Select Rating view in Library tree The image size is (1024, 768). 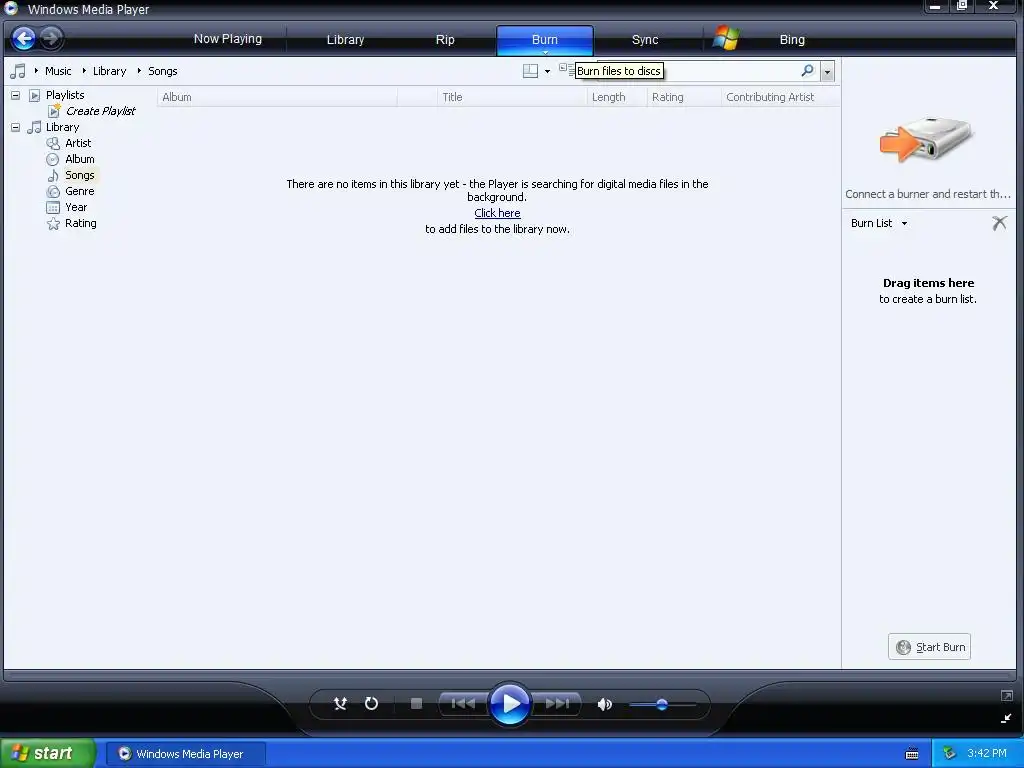click(x=80, y=223)
